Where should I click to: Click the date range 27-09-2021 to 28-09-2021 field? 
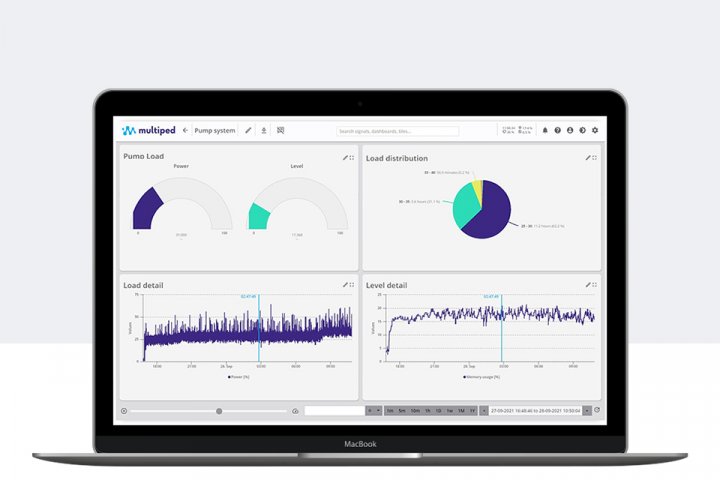coord(535,411)
